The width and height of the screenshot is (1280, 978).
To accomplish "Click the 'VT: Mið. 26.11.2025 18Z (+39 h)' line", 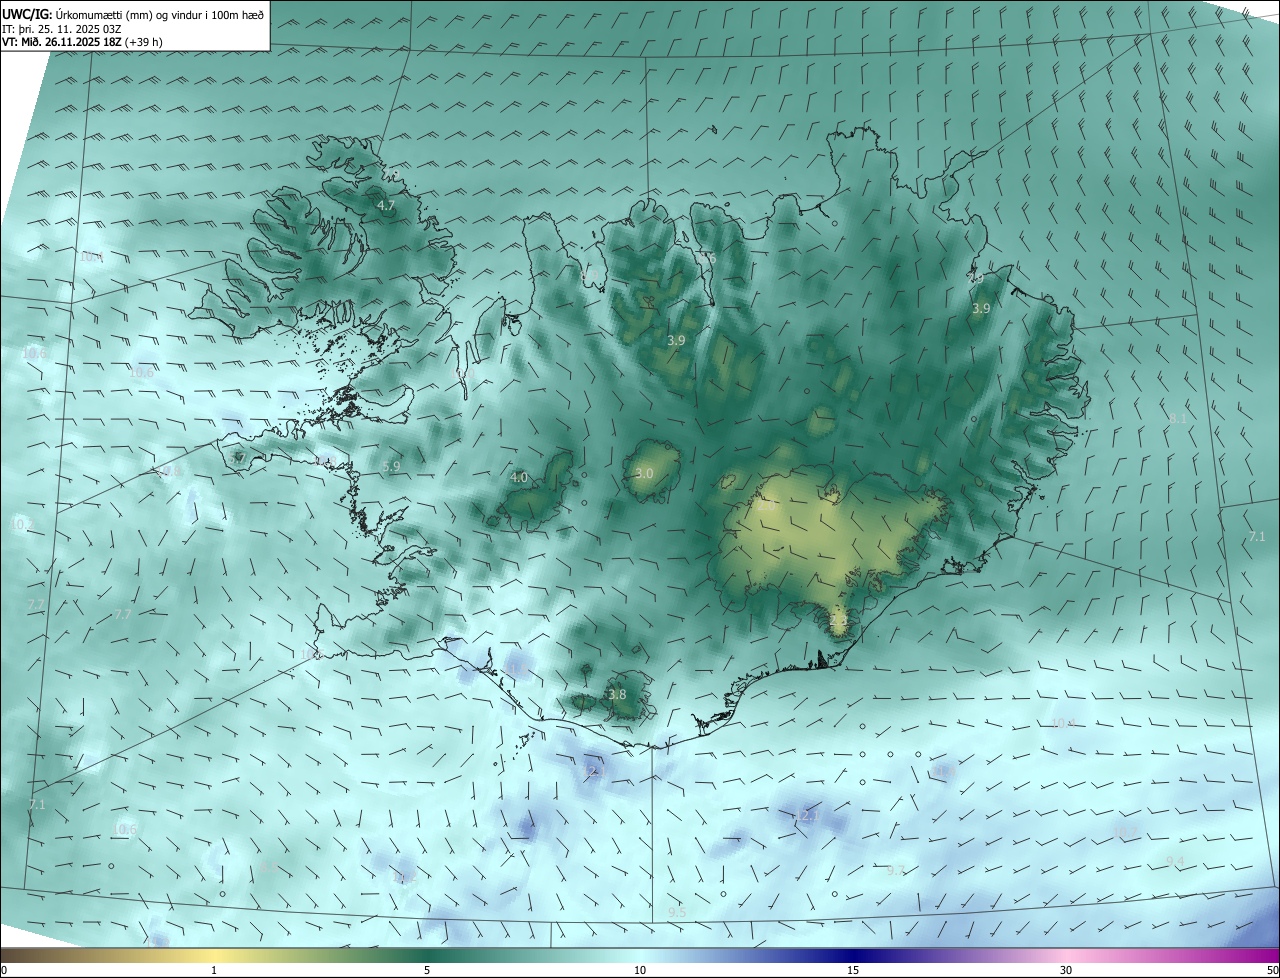I will [x=83, y=42].
